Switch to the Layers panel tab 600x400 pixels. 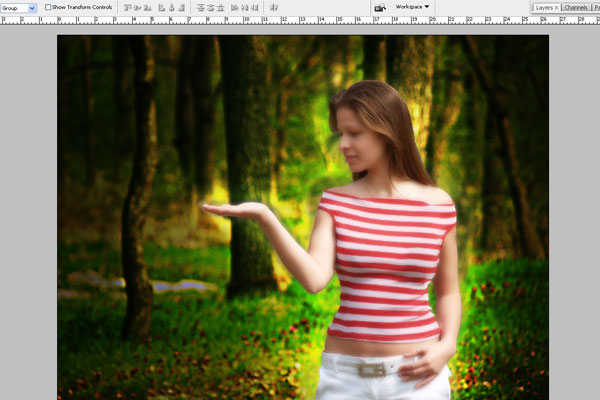[x=542, y=7]
